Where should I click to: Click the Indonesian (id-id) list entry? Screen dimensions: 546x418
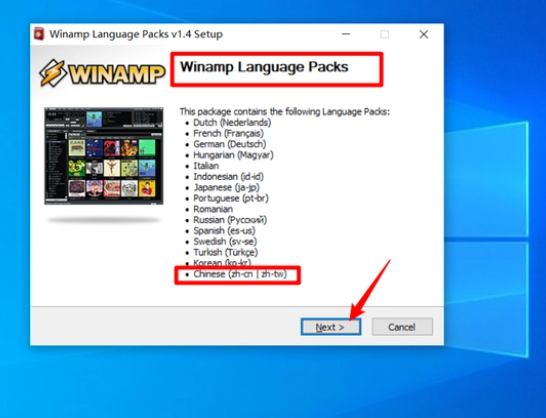pyautogui.click(x=229, y=177)
